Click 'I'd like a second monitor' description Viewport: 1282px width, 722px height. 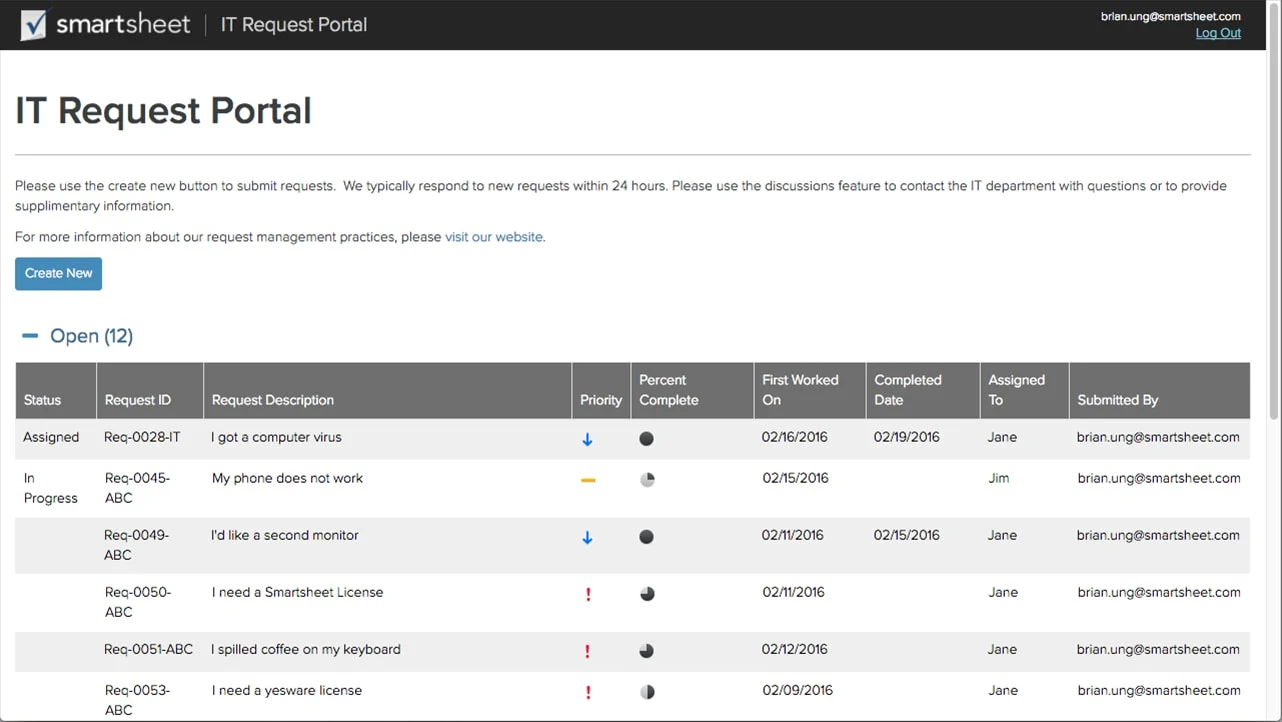pos(285,535)
